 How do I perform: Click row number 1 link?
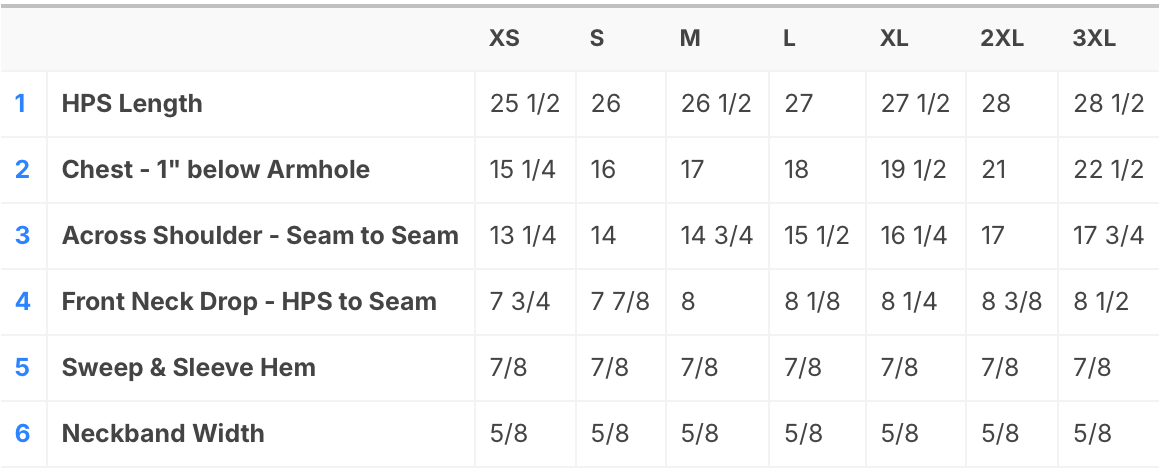click(x=21, y=104)
